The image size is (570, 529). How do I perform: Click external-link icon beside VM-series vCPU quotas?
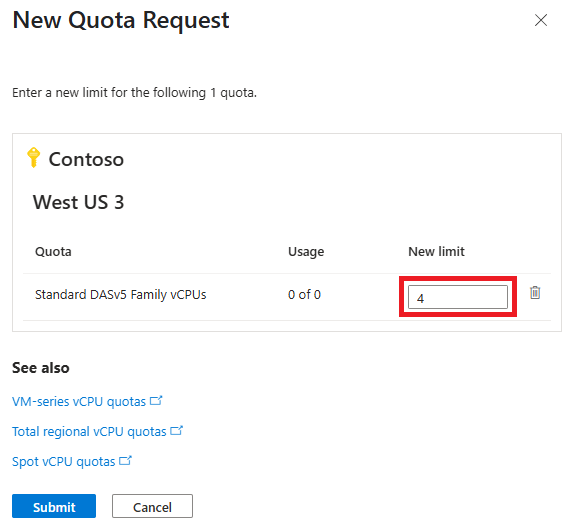point(156,401)
